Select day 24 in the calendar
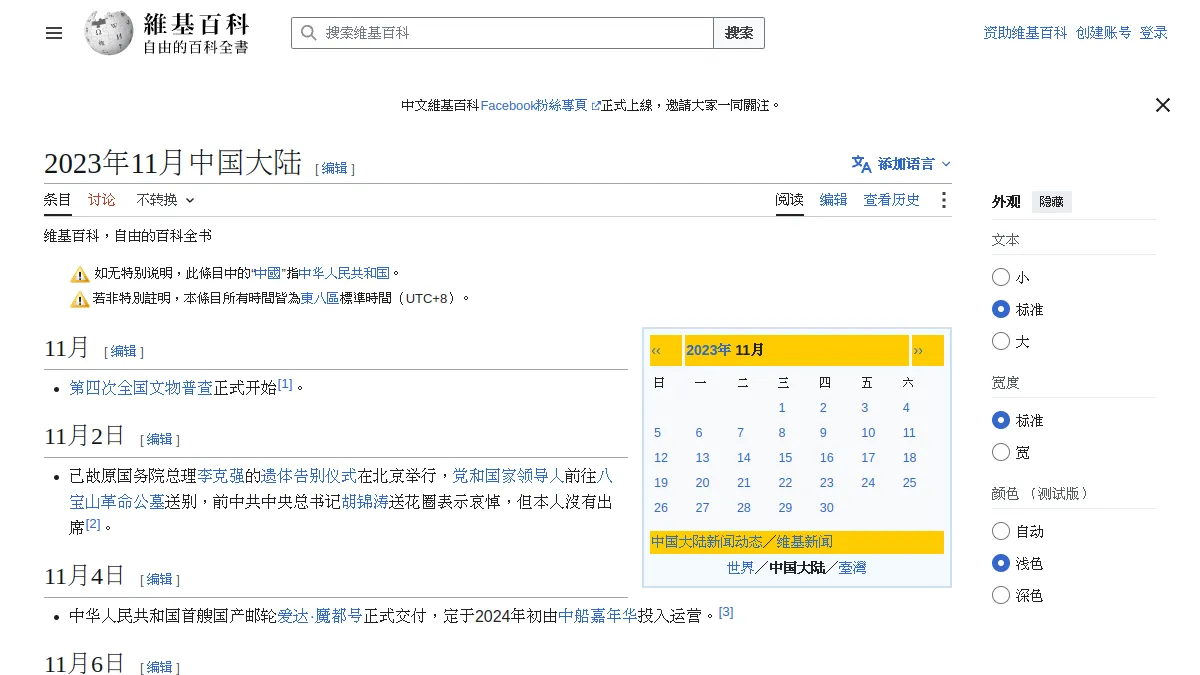Image resolution: width=1200 pixels, height=675 pixels. (x=868, y=483)
